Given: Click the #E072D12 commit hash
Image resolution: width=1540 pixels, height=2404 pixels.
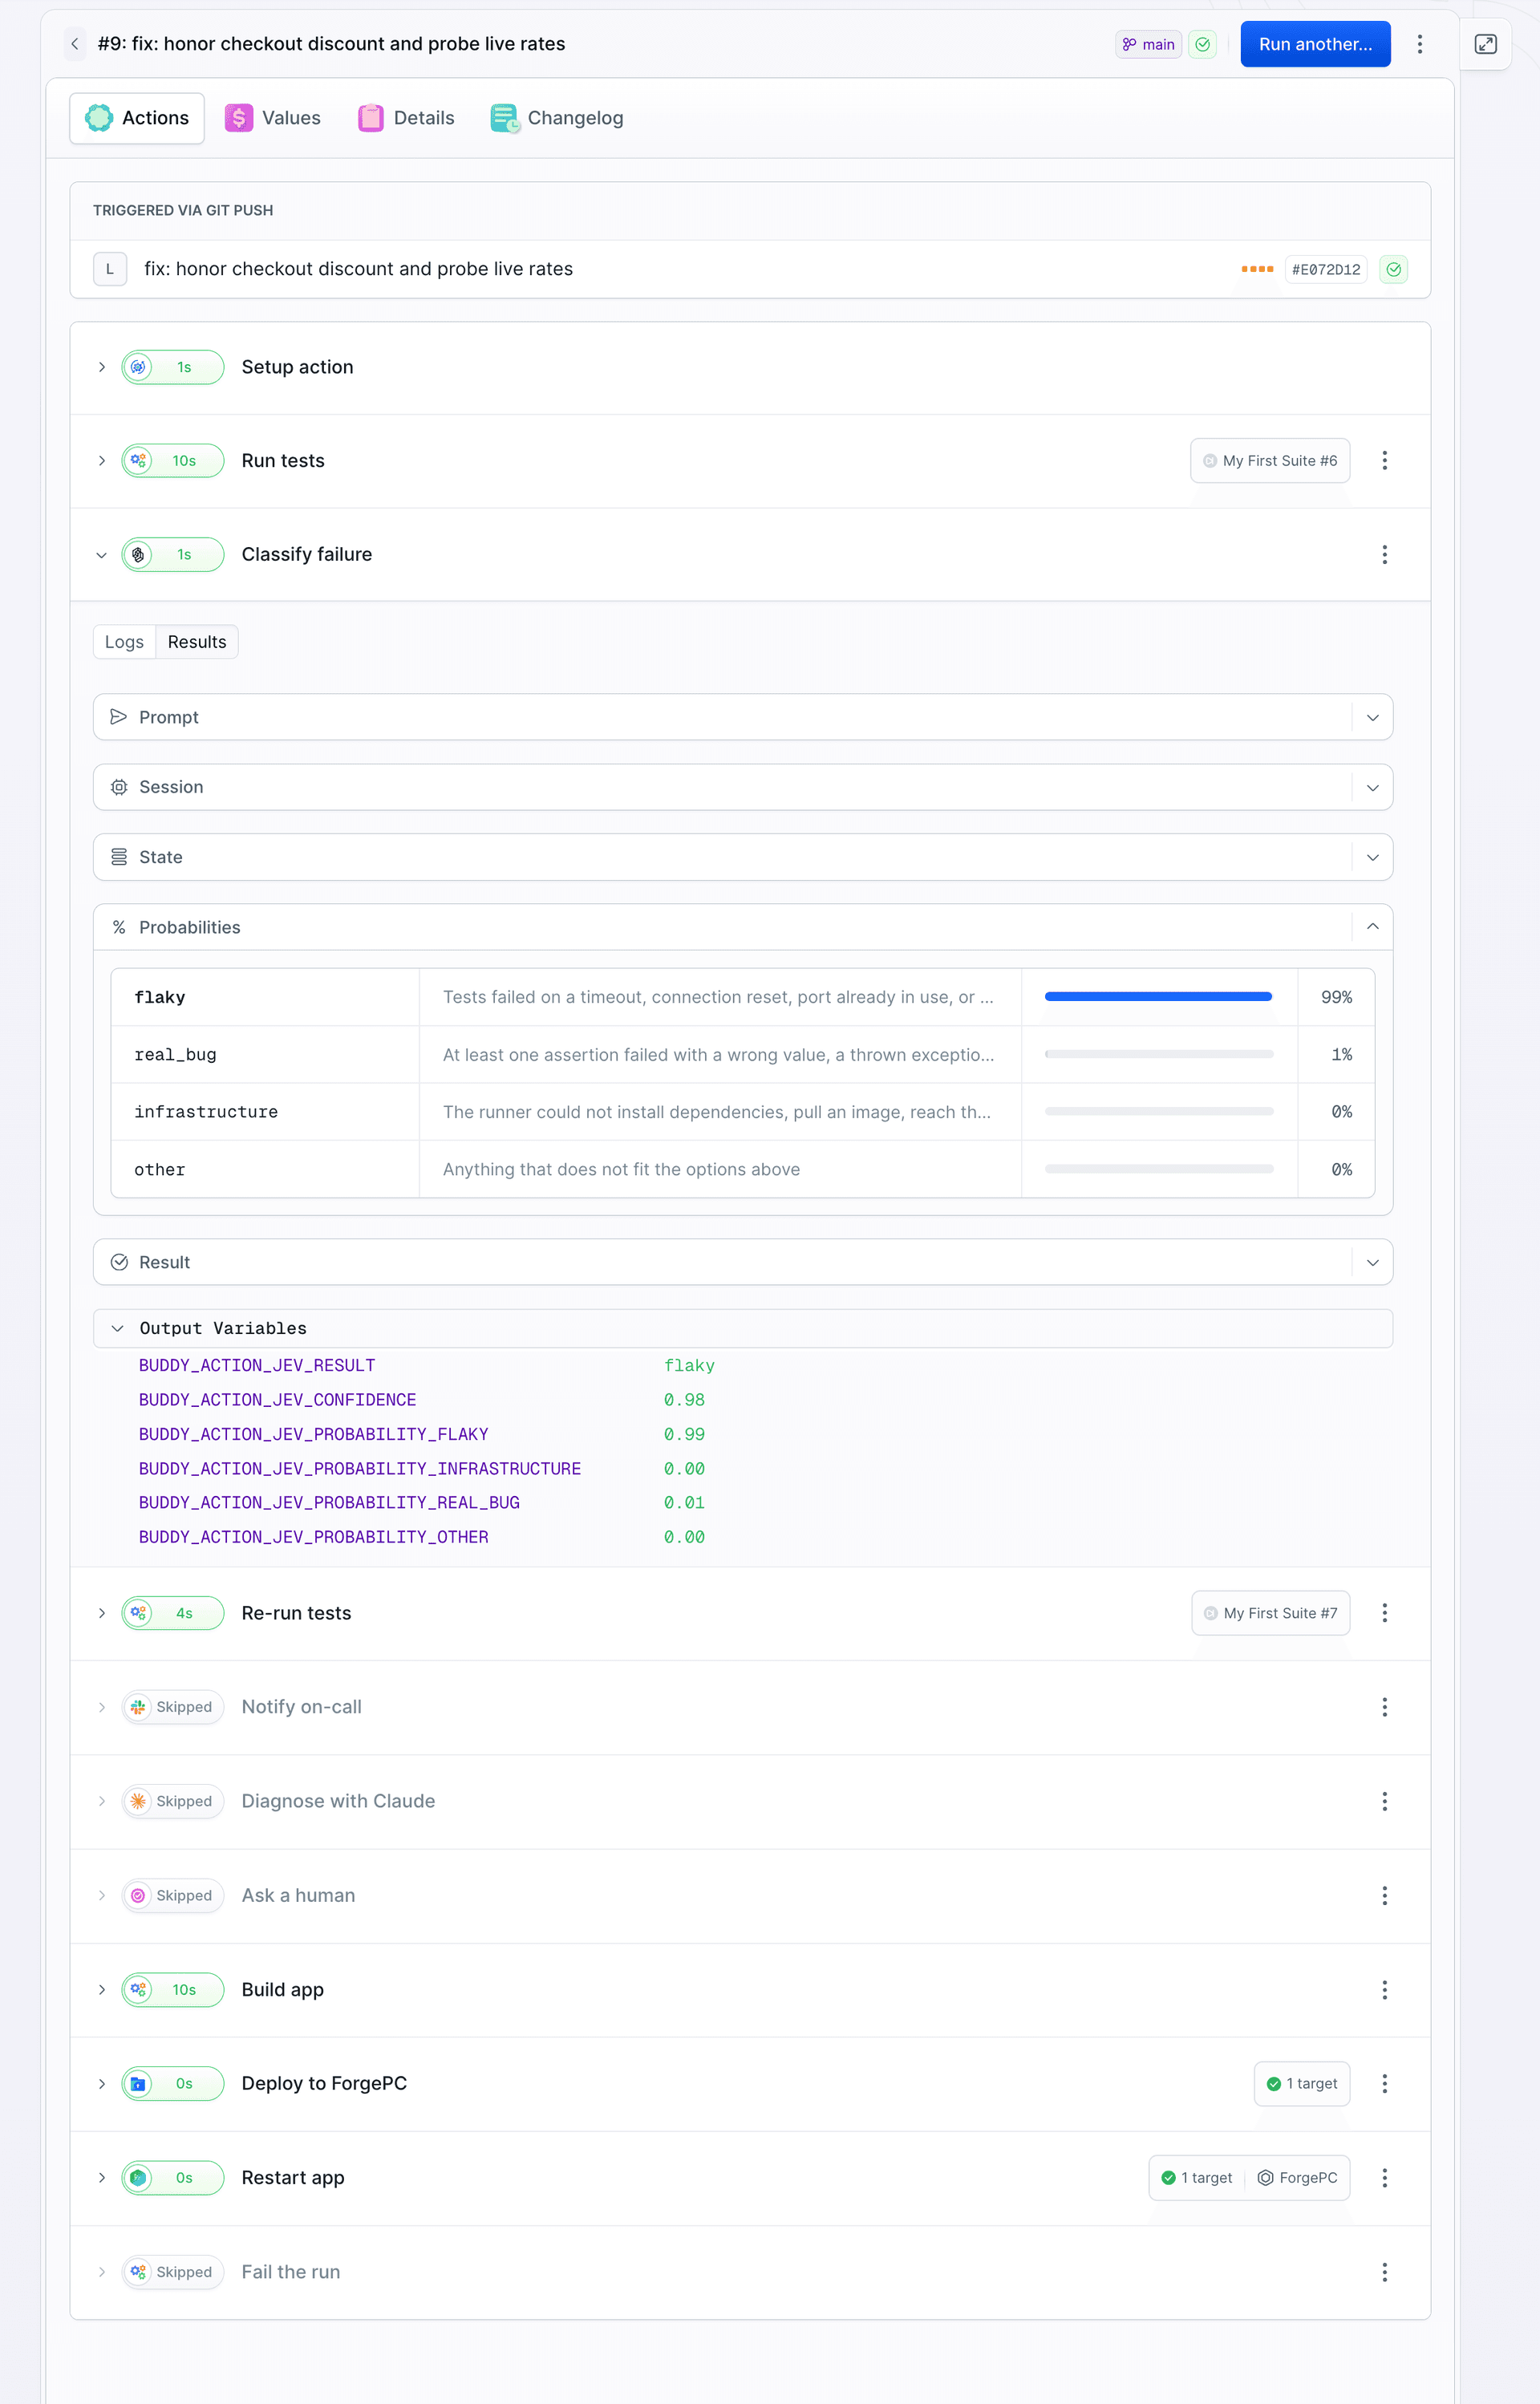Looking at the screenshot, I should coord(1326,269).
